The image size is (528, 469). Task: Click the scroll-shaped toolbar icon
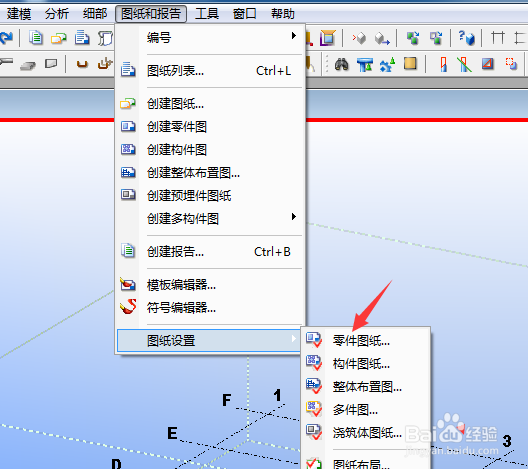pyautogui.click(x=105, y=38)
